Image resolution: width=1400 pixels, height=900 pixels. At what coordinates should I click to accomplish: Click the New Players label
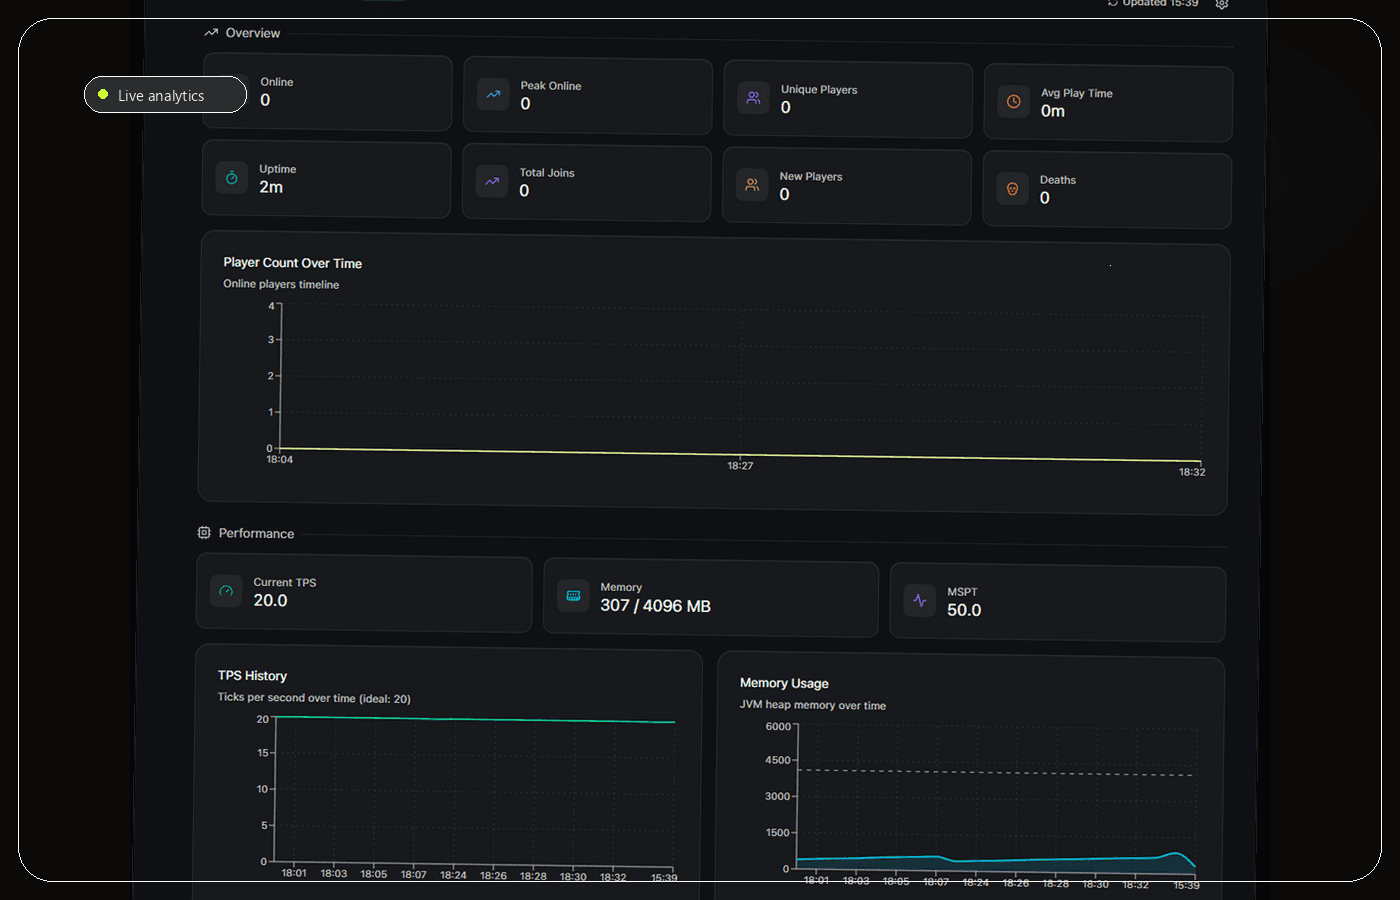[811, 176]
